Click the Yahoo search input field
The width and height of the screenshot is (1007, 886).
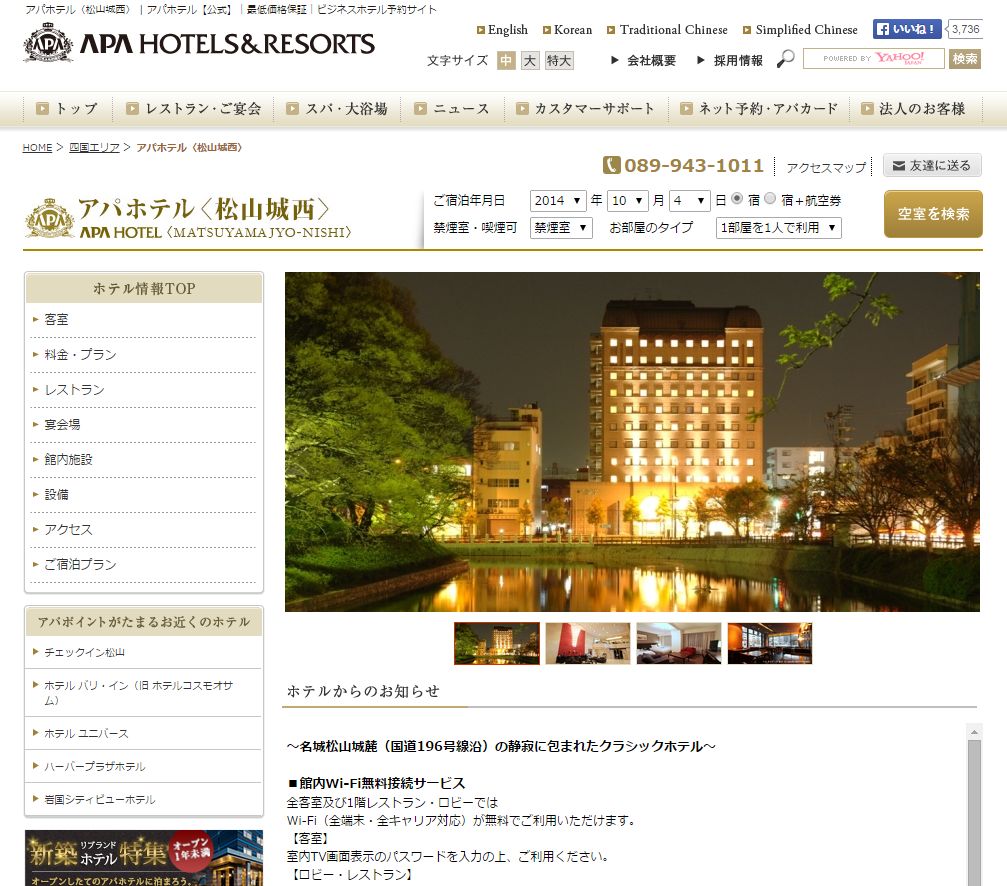[x=873, y=59]
